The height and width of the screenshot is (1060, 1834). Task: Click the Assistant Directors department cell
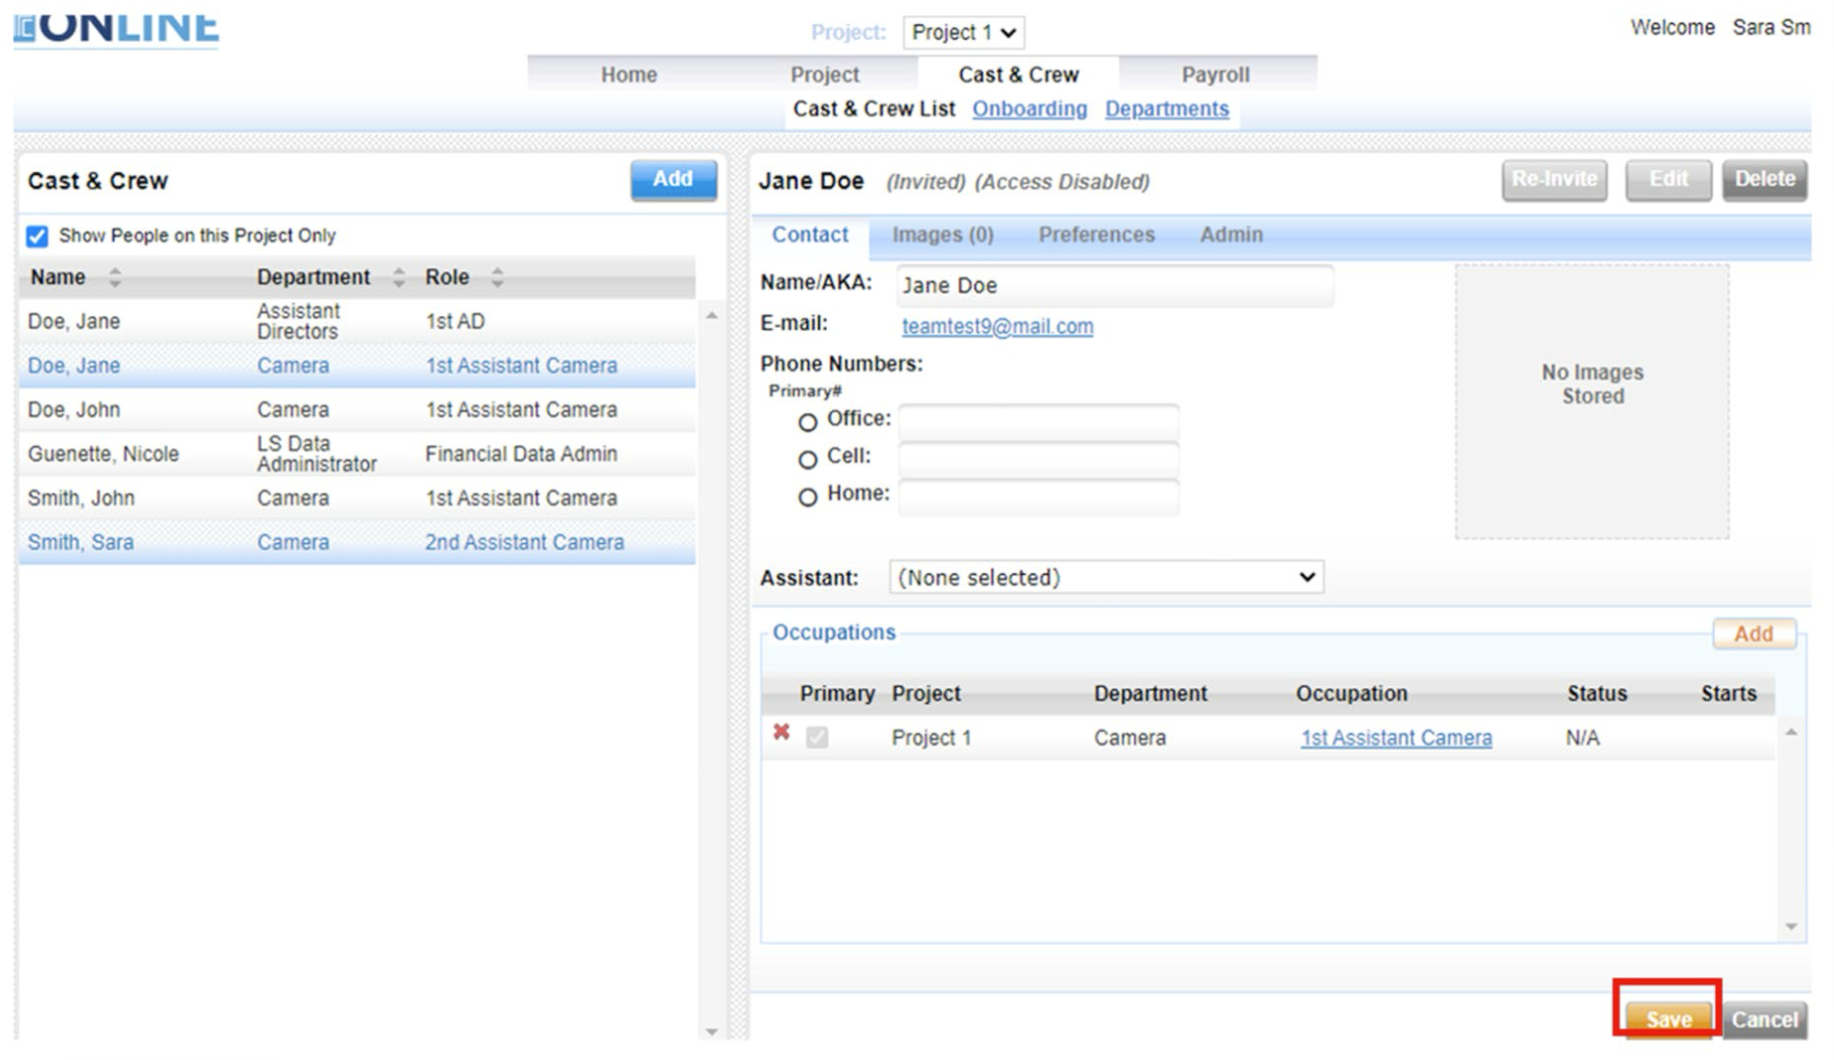click(x=298, y=321)
